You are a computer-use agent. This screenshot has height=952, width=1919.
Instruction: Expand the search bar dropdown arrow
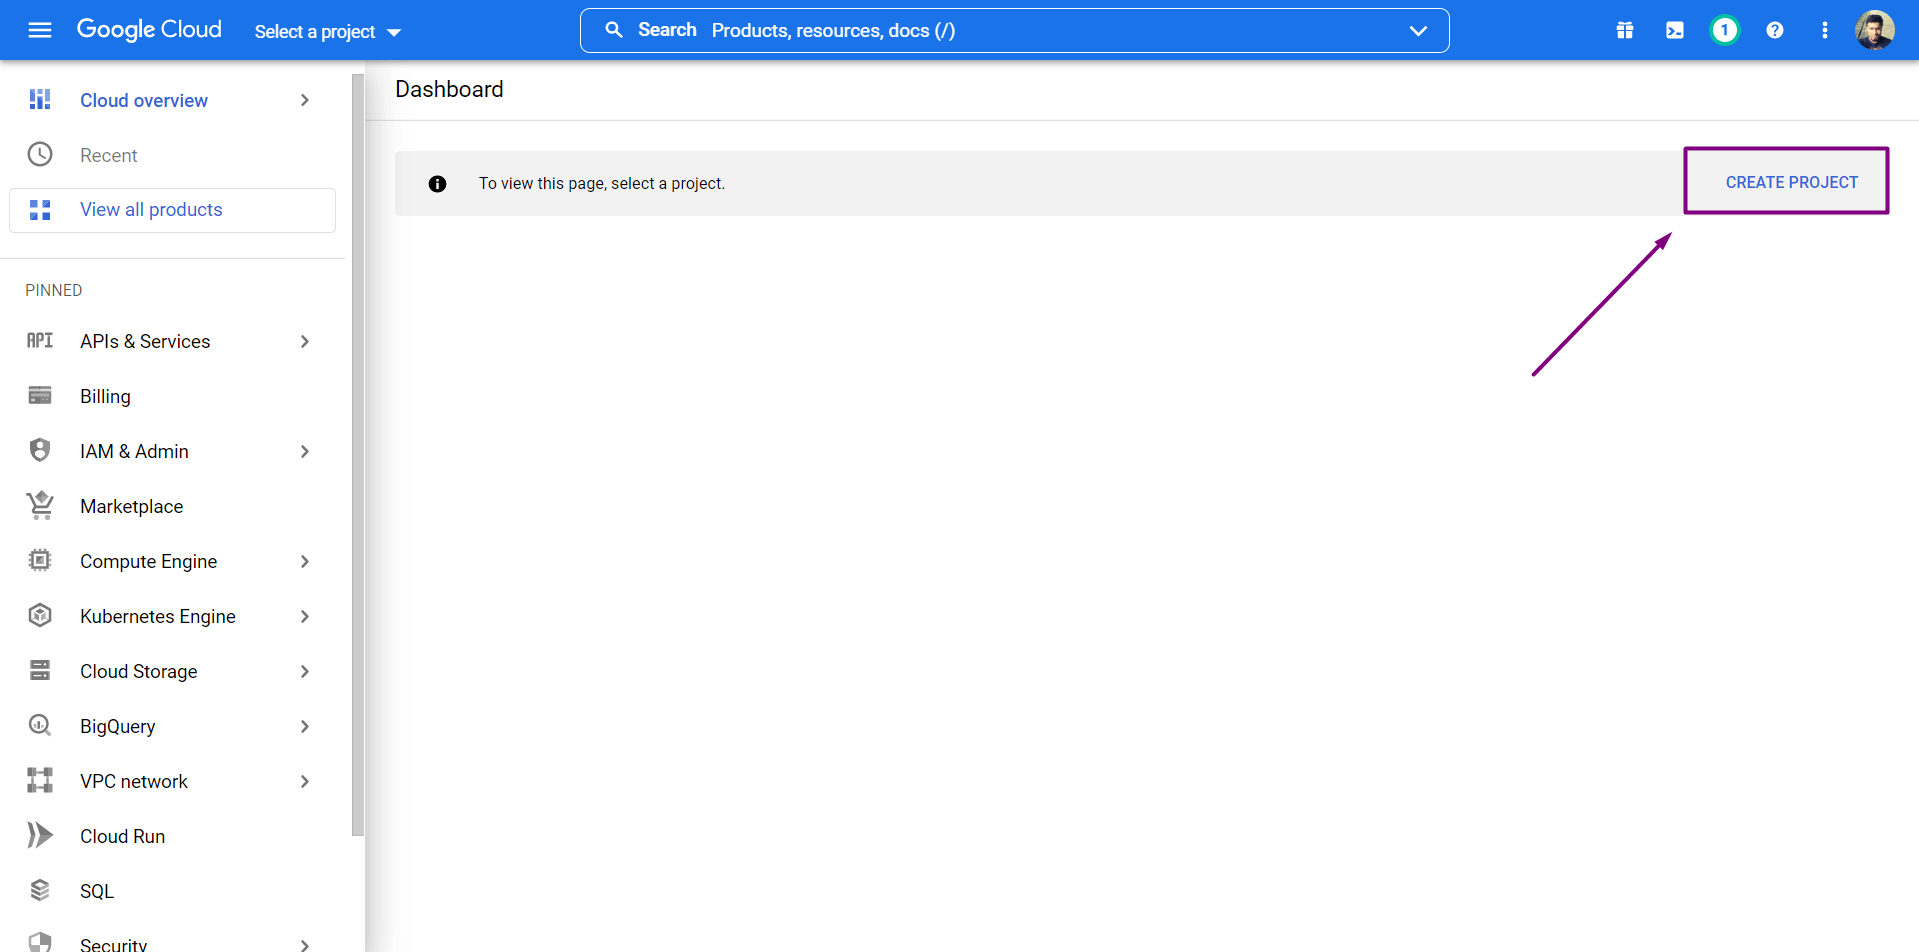pyautogui.click(x=1418, y=31)
